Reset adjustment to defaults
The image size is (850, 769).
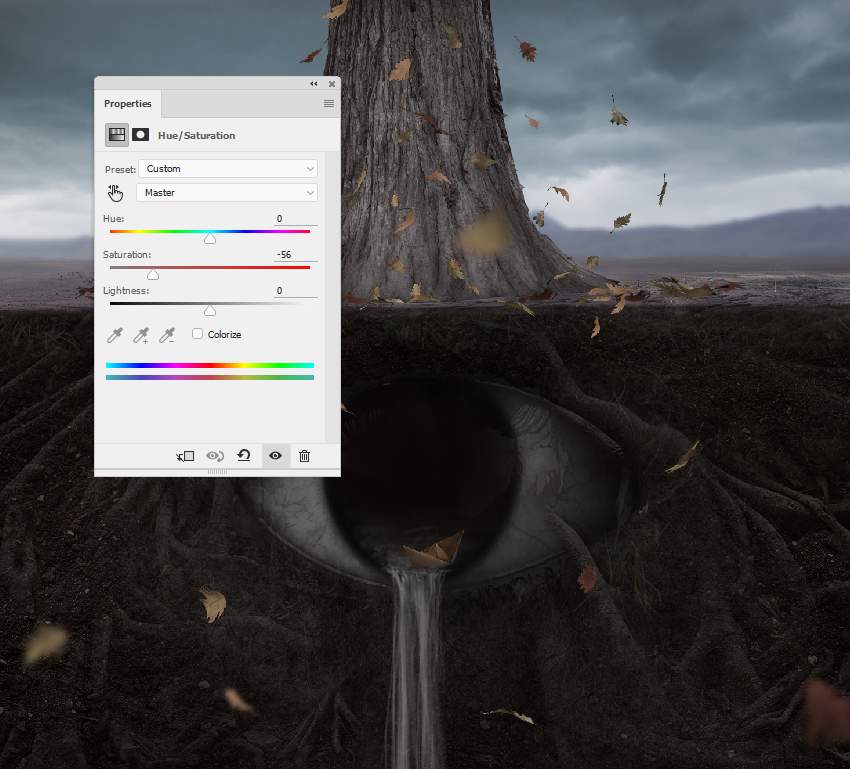244,456
